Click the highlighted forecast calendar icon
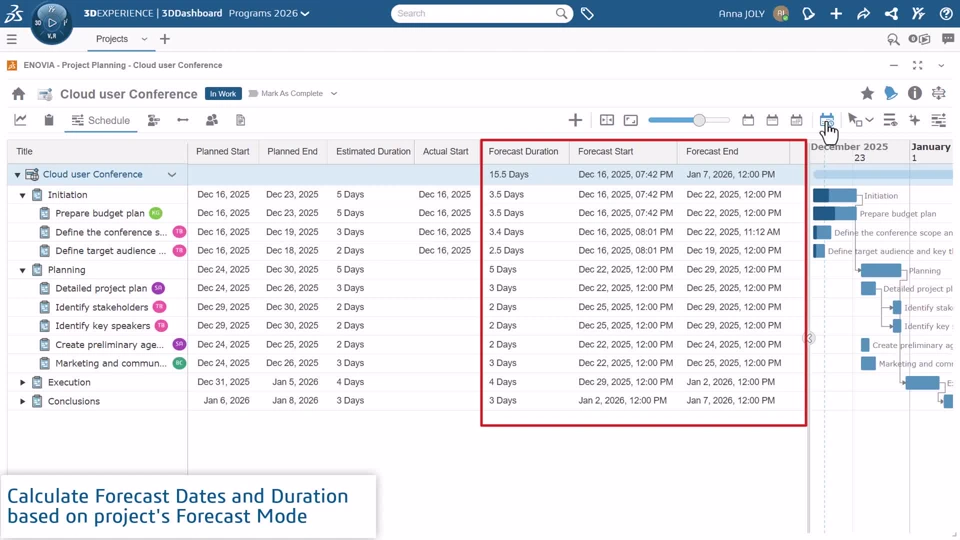 (827, 119)
